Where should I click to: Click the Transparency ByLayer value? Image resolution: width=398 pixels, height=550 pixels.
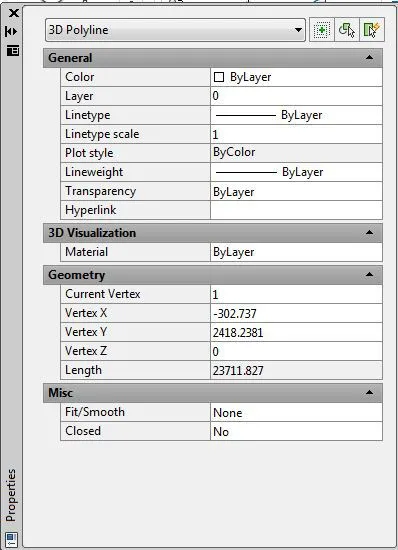[x=296, y=191]
